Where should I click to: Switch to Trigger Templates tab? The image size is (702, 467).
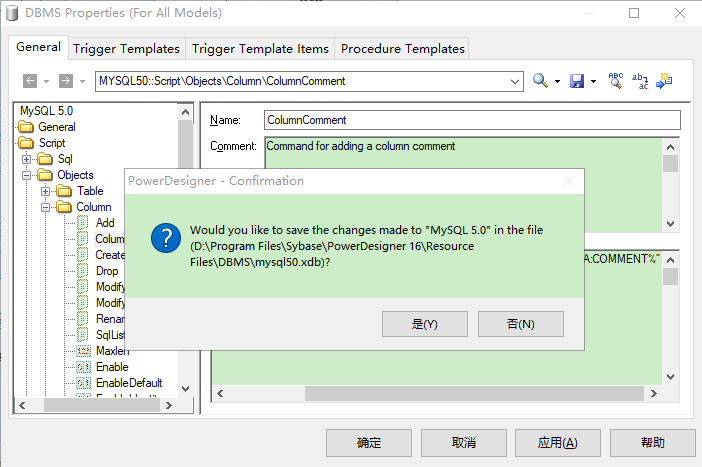(126, 48)
